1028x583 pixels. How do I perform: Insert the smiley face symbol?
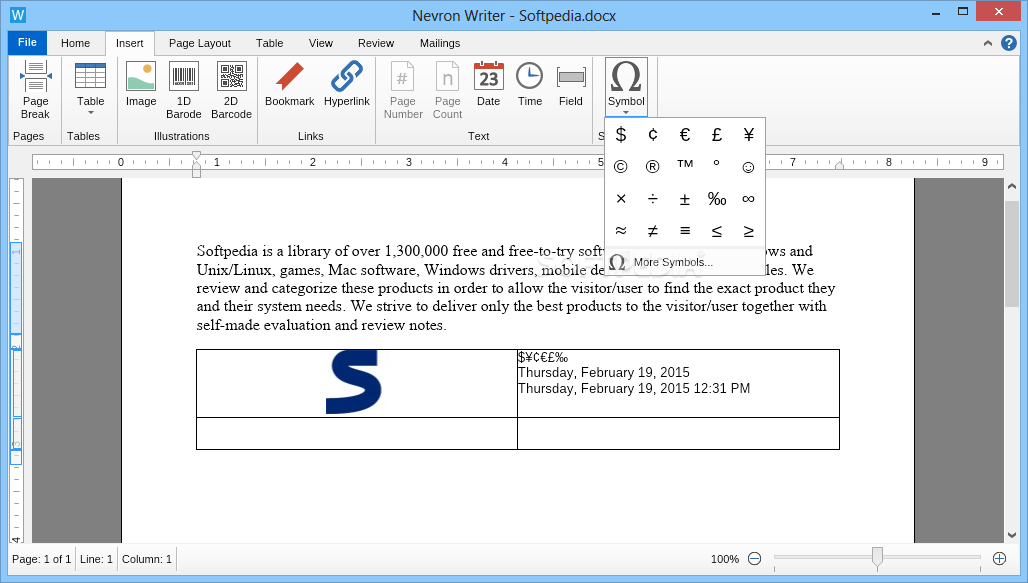point(749,167)
